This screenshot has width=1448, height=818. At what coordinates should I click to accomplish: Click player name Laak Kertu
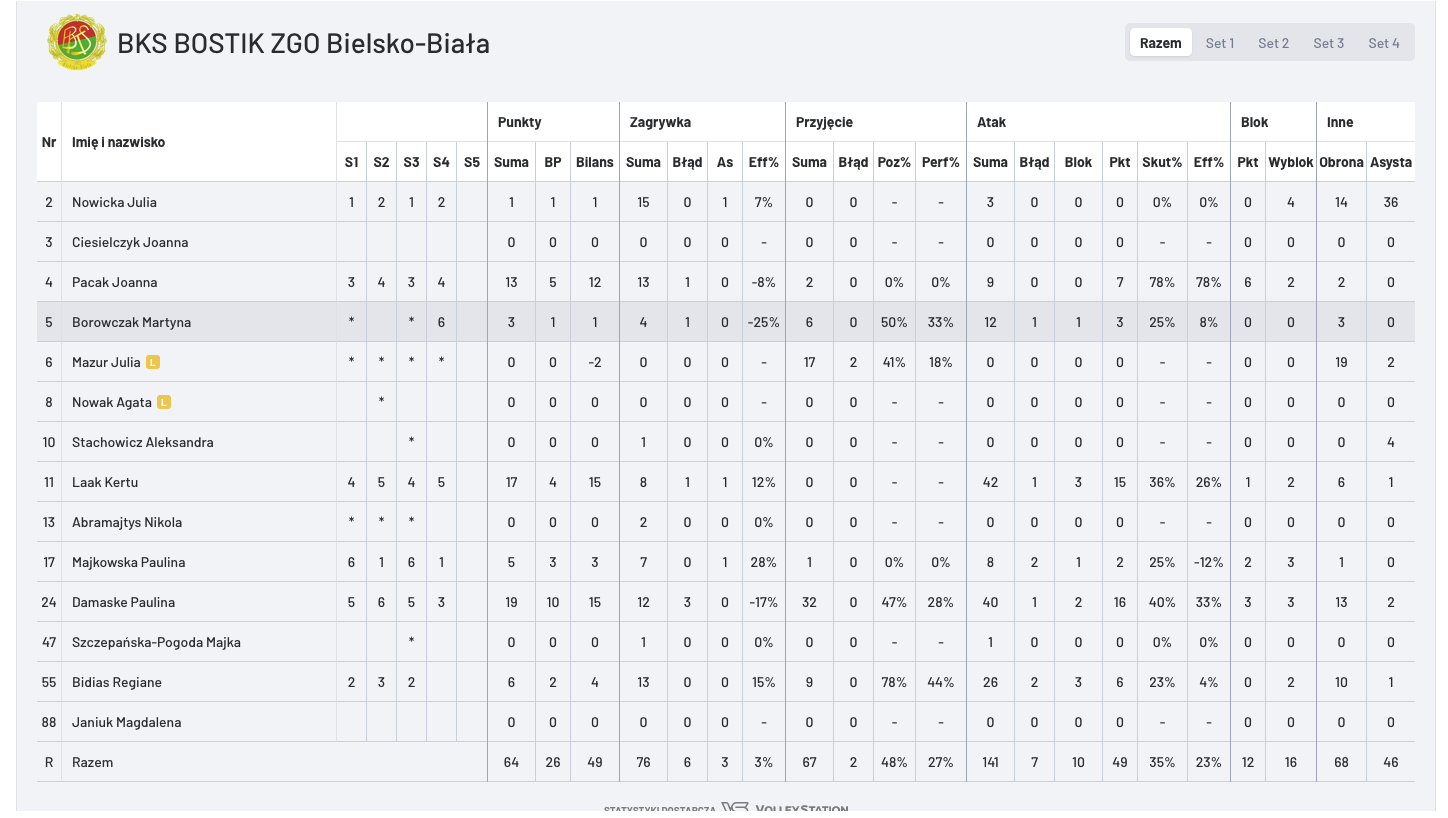tap(105, 482)
